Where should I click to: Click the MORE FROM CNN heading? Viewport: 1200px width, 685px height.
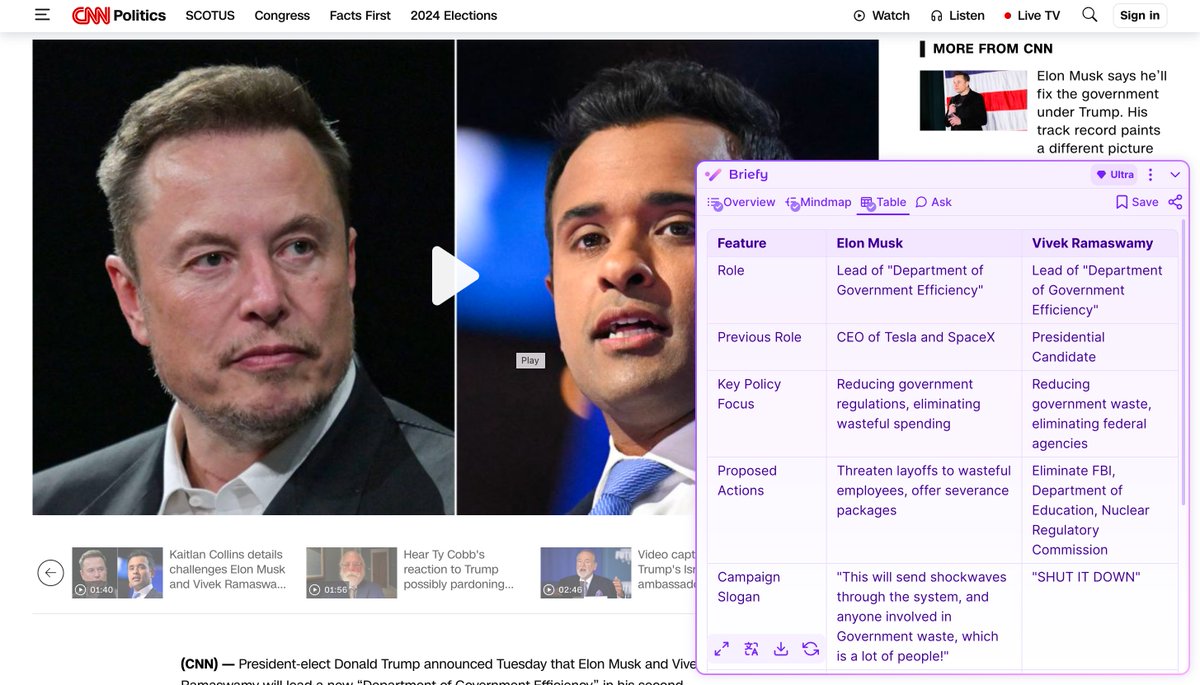click(992, 48)
